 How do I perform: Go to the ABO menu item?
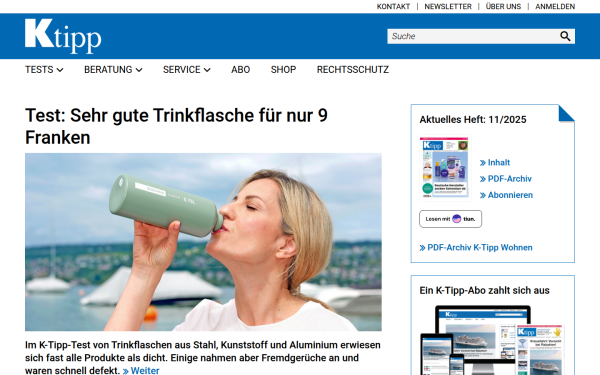(240, 70)
